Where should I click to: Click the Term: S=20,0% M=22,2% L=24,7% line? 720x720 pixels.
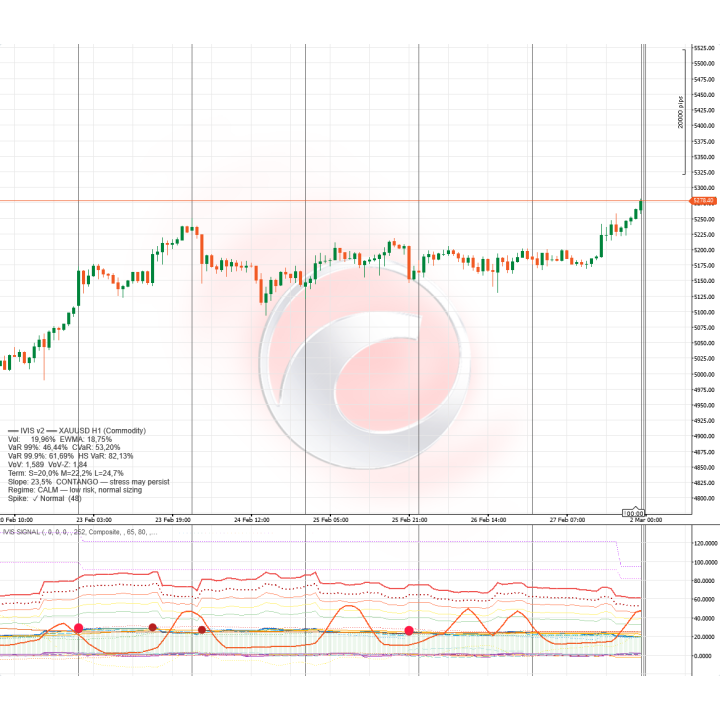tap(66, 473)
